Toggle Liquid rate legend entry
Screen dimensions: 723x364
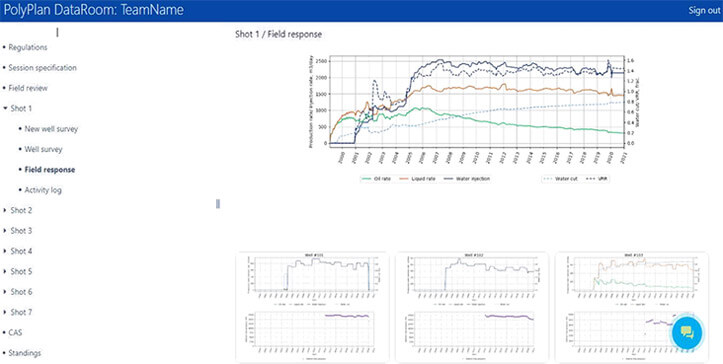418,179
